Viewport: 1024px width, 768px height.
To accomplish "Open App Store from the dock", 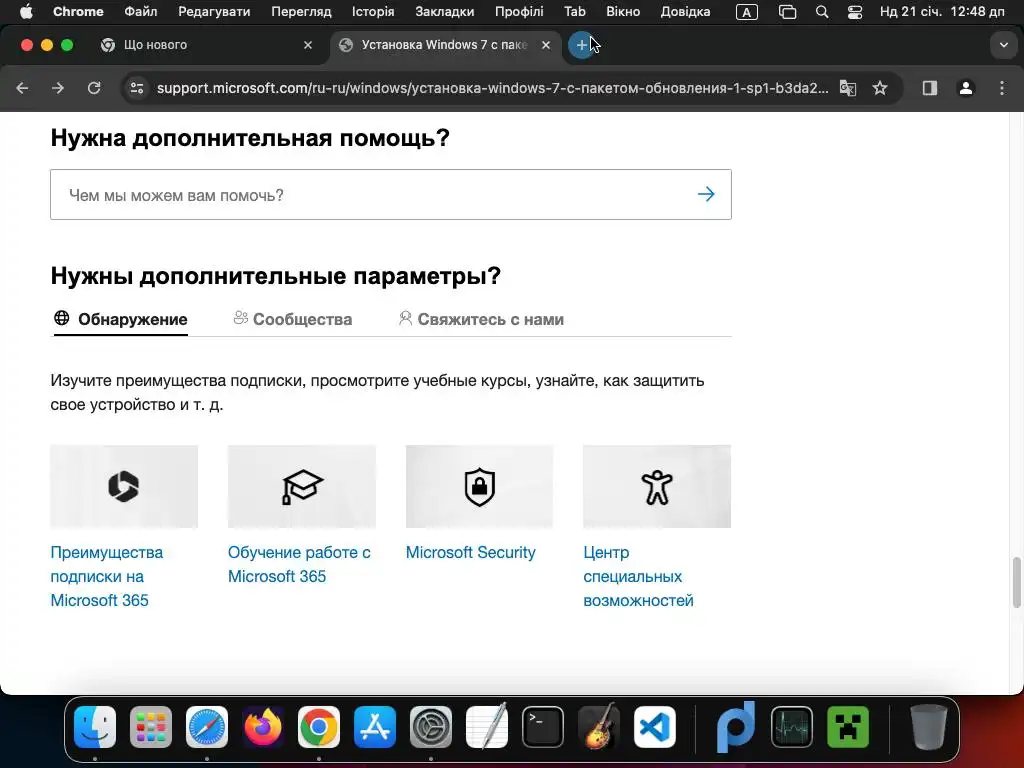I will click(375, 727).
